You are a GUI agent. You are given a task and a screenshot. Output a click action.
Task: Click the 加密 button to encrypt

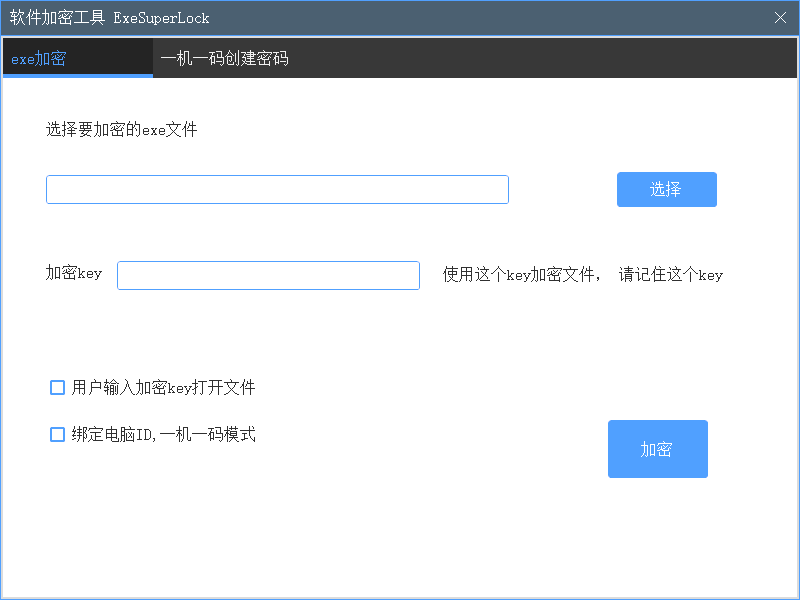(x=657, y=449)
